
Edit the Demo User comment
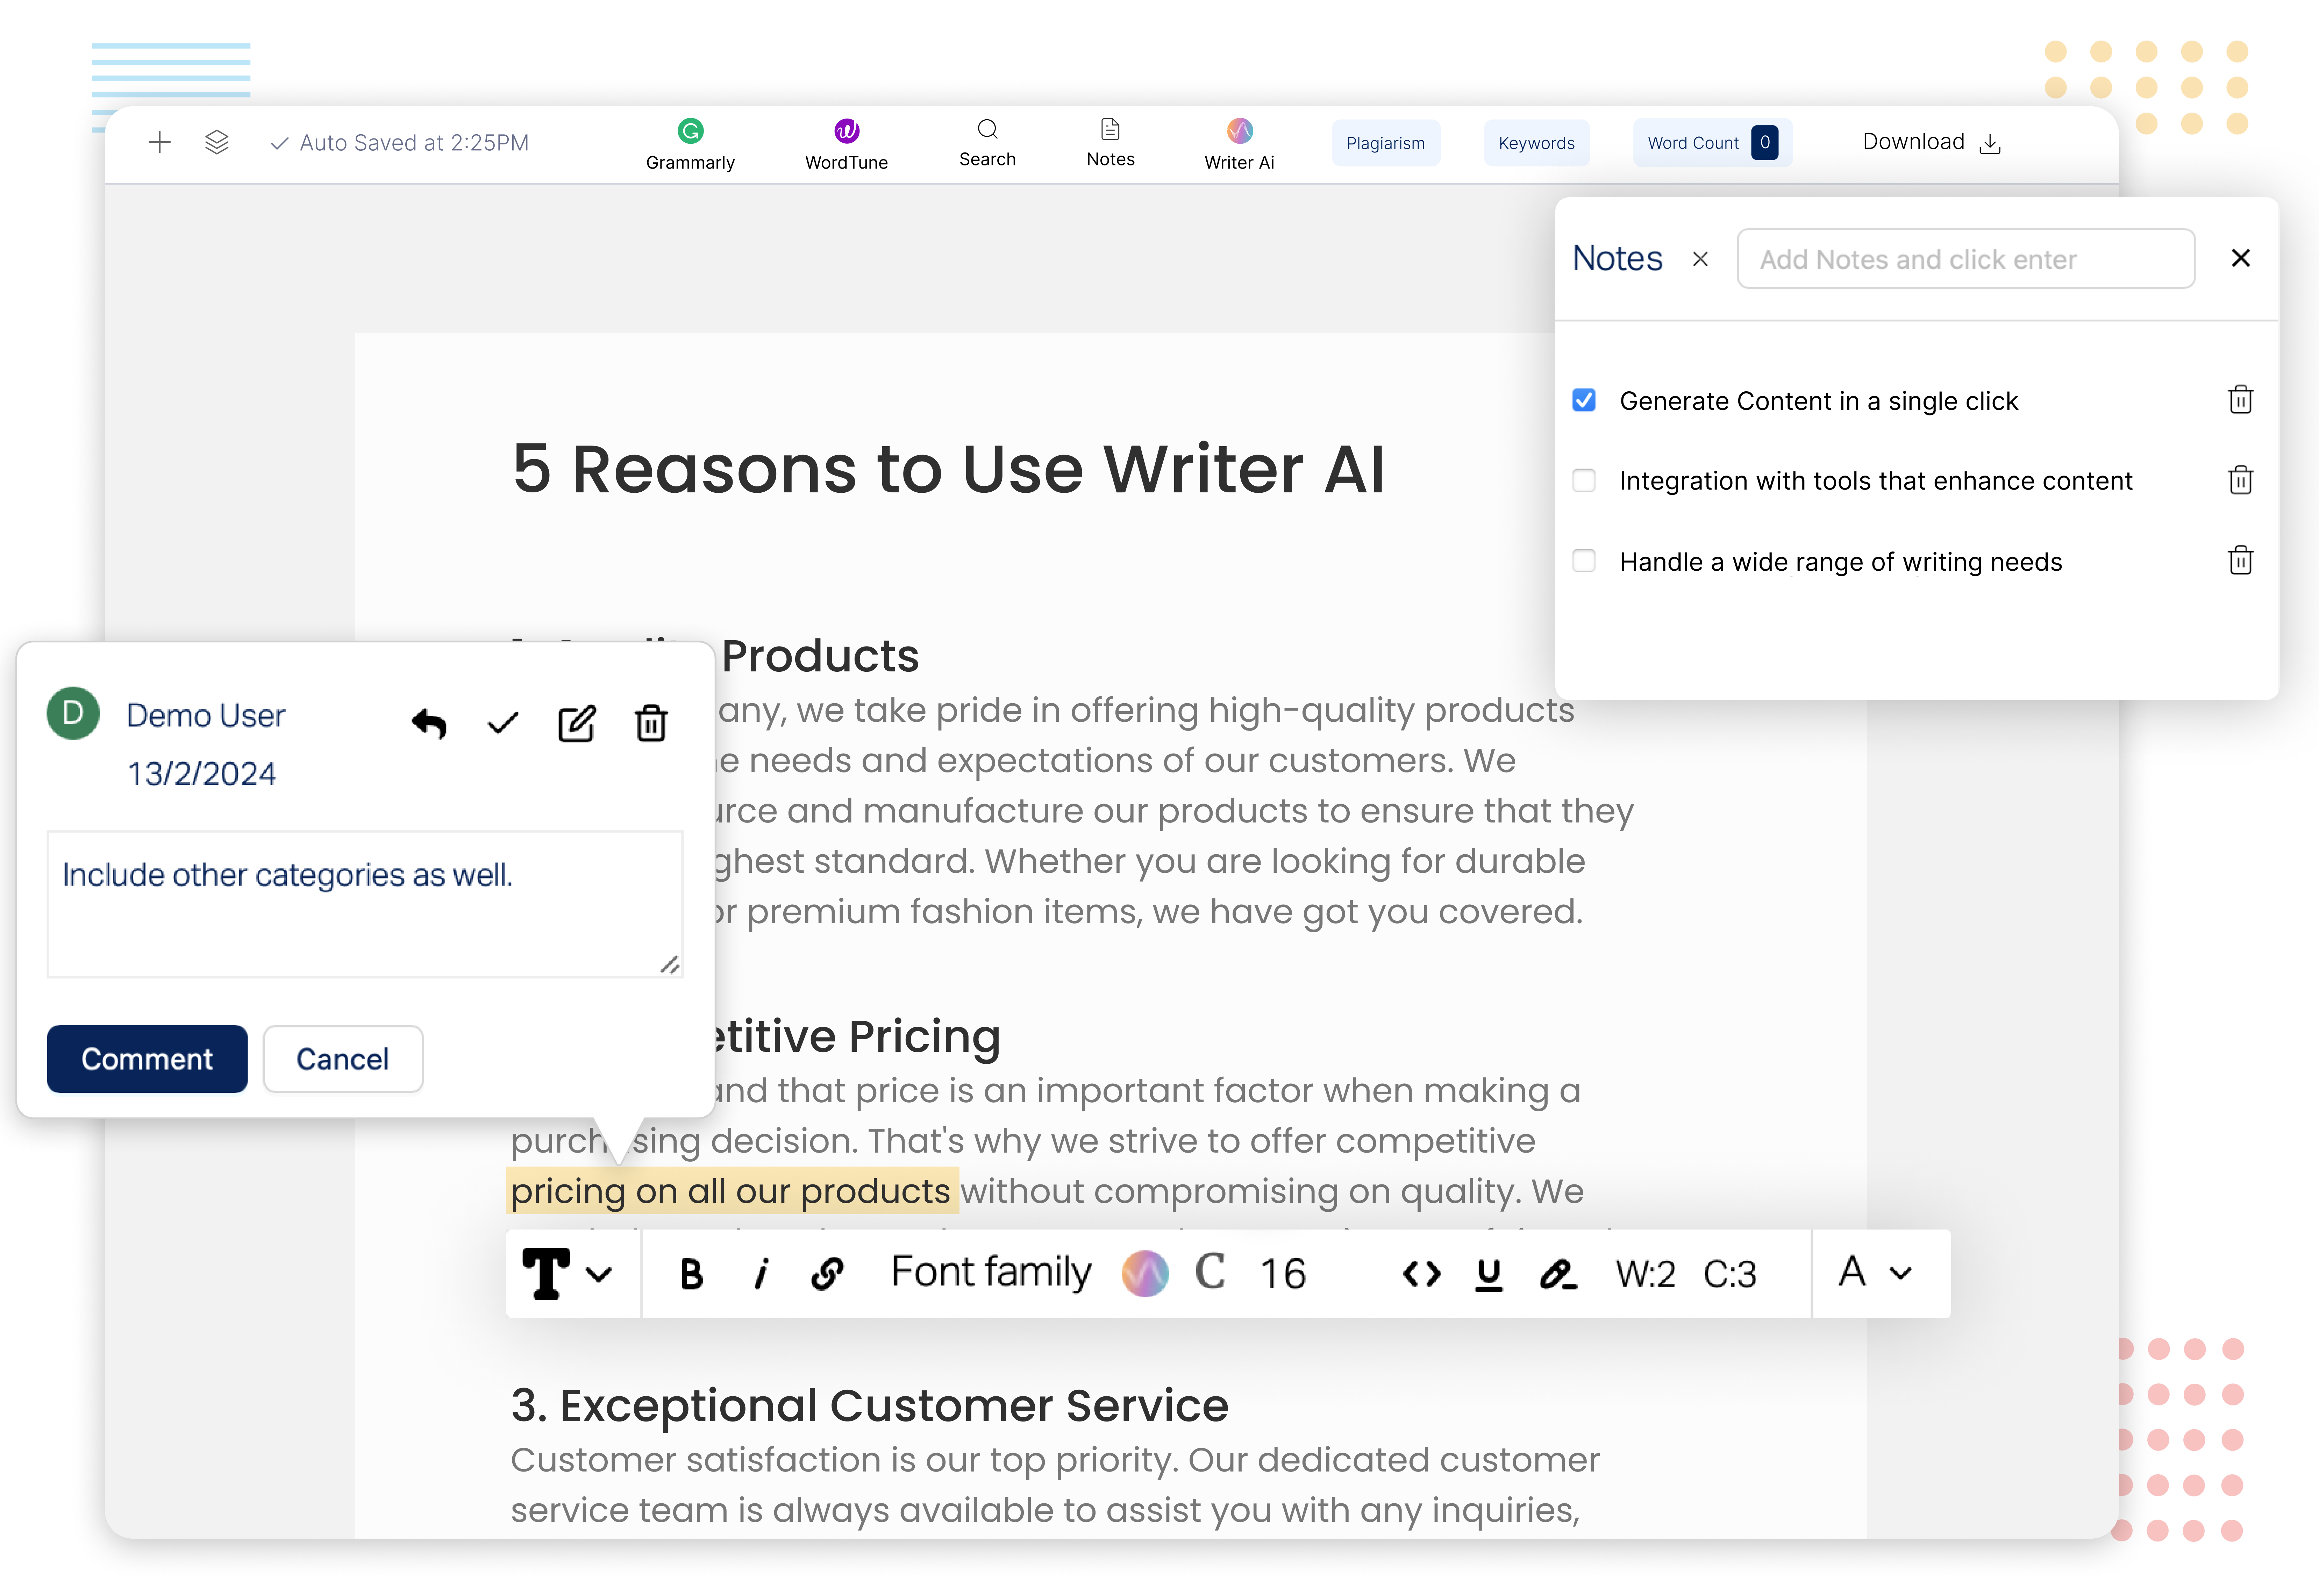[x=577, y=723]
